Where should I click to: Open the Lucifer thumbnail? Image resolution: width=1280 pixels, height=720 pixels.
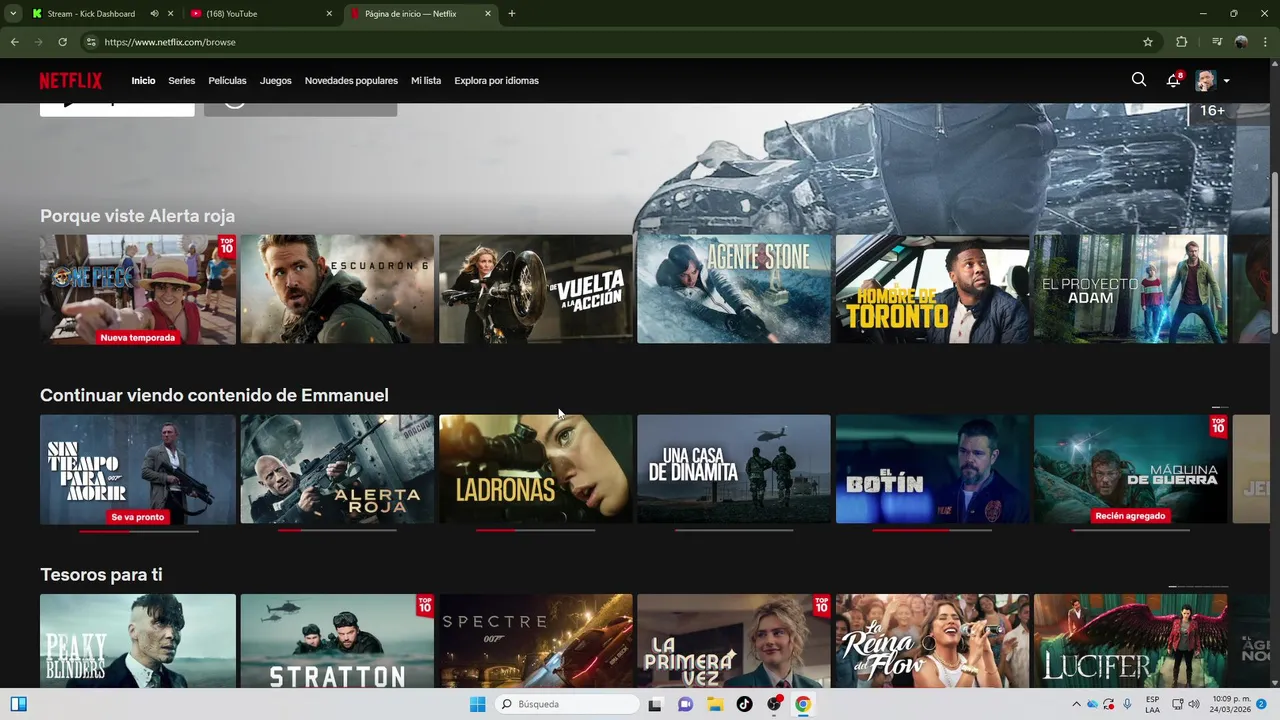(1130, 641)
